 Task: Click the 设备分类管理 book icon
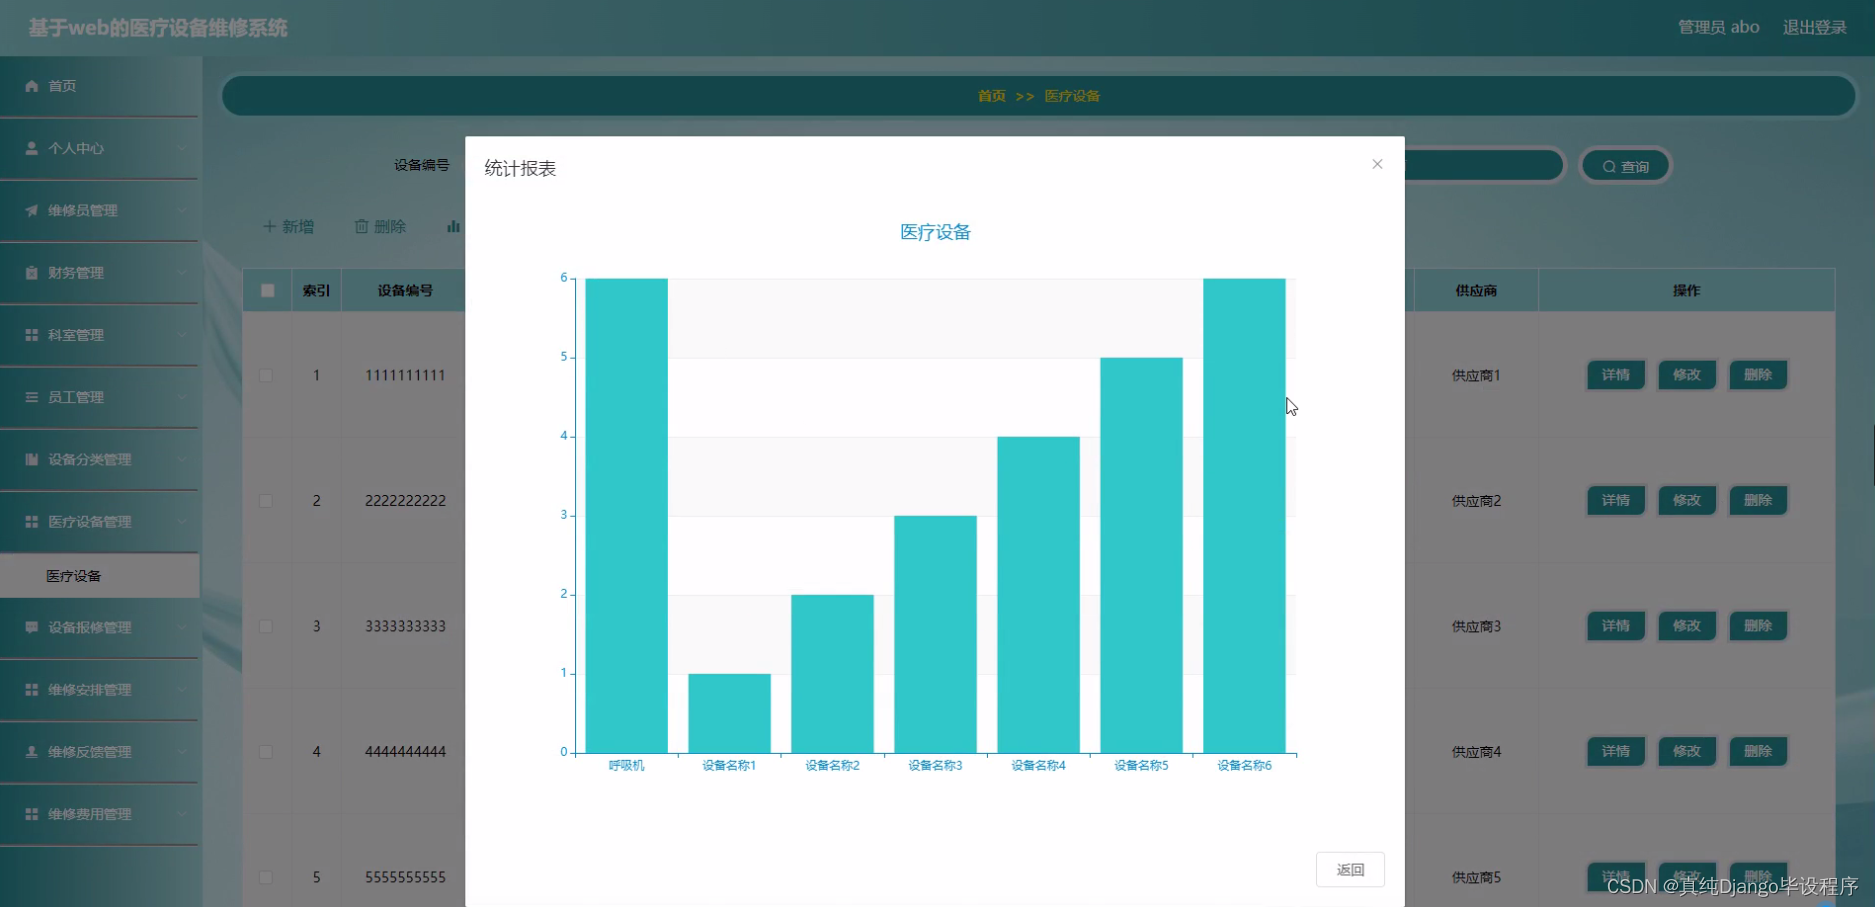[x=31, y=459]
